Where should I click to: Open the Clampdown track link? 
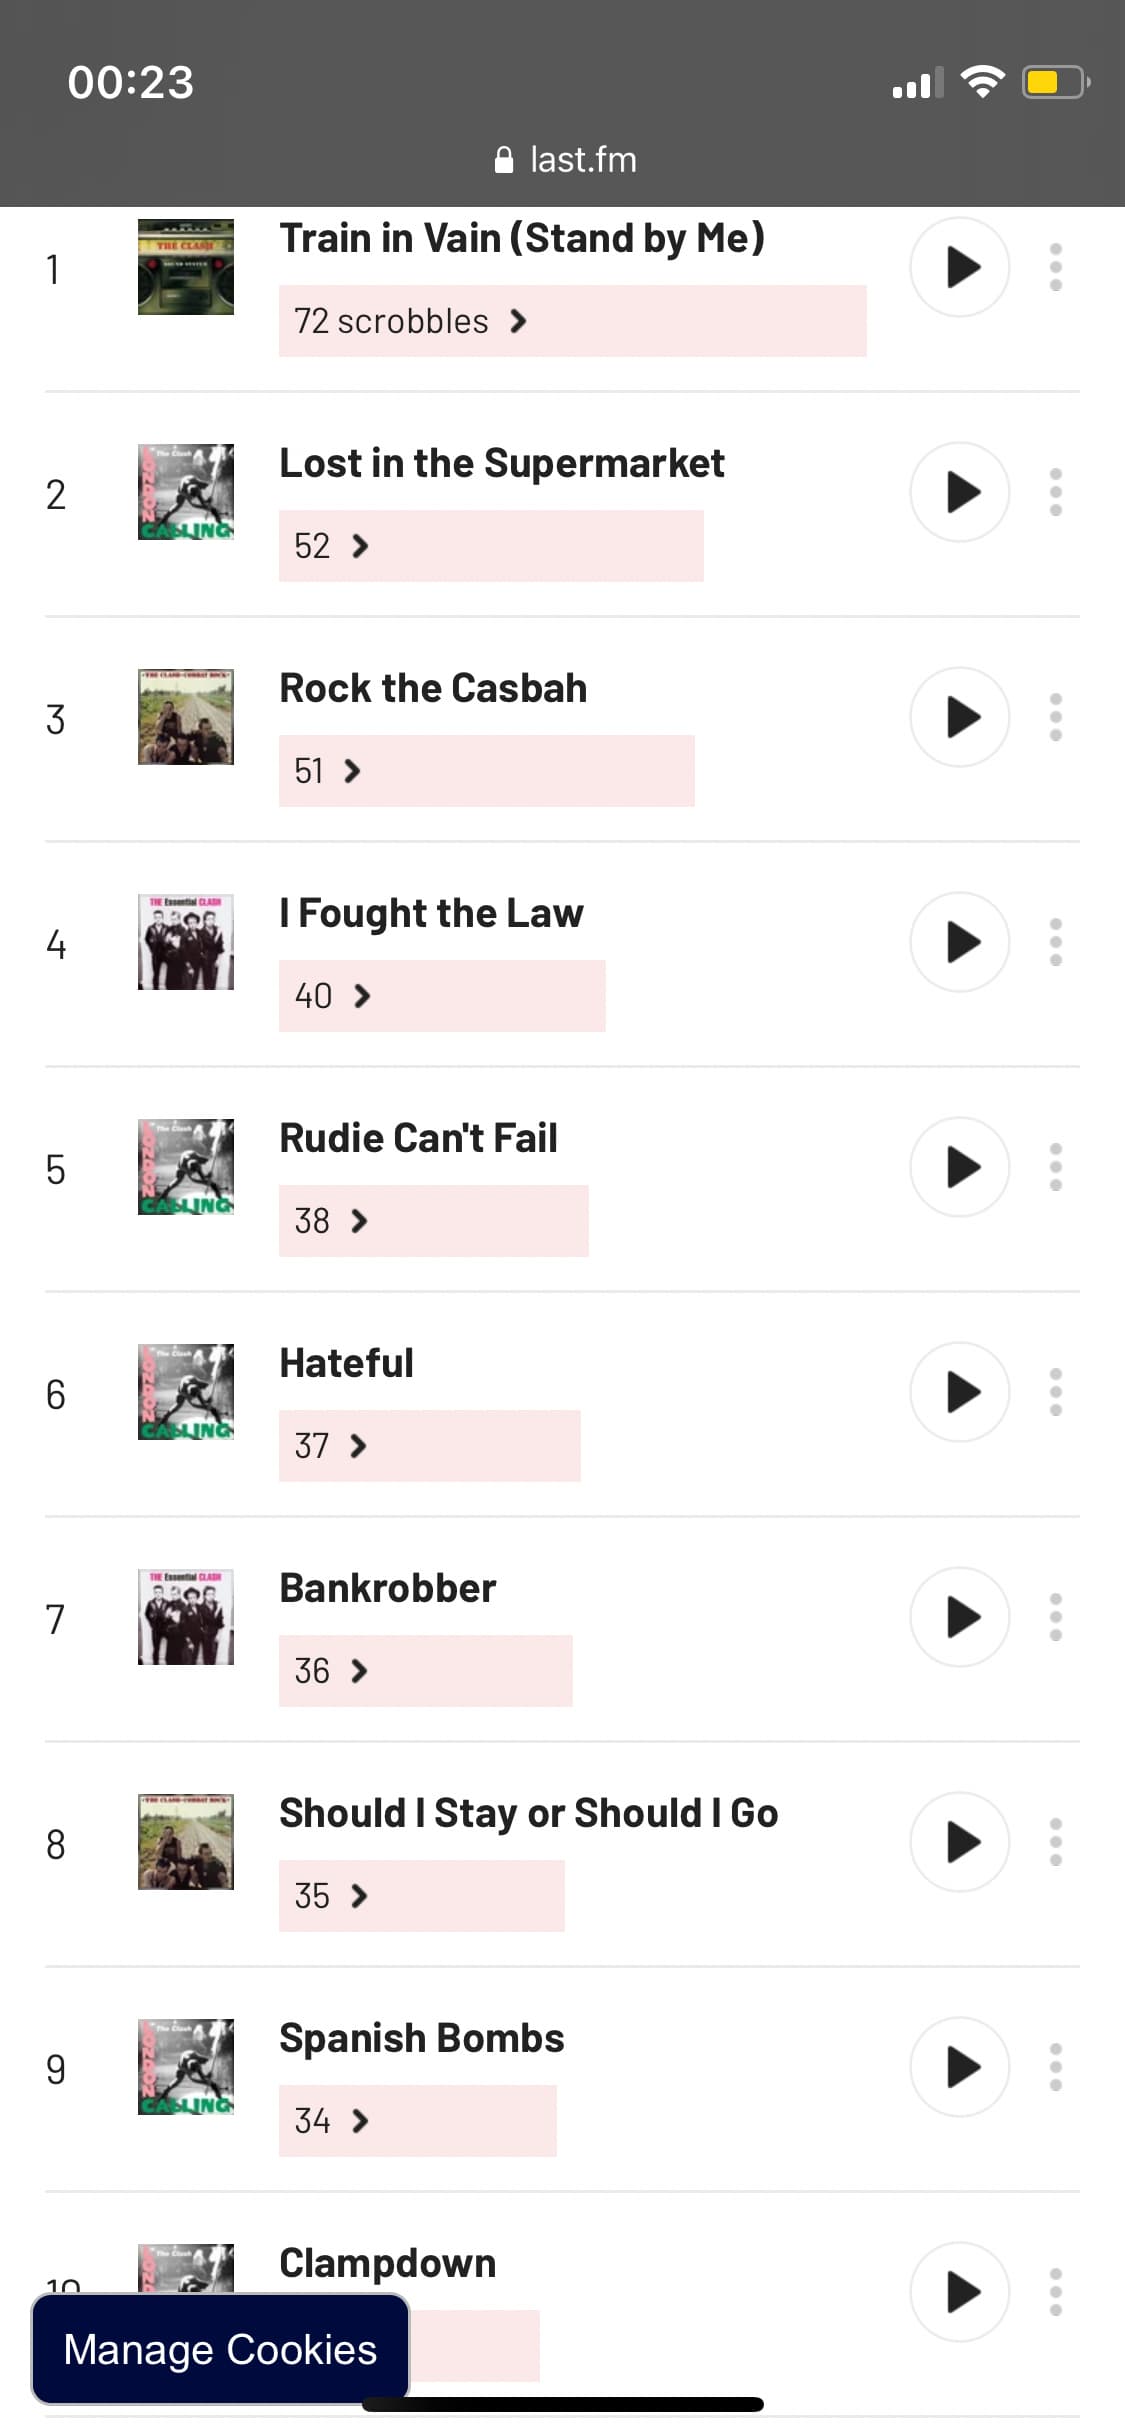(388, 2263)
